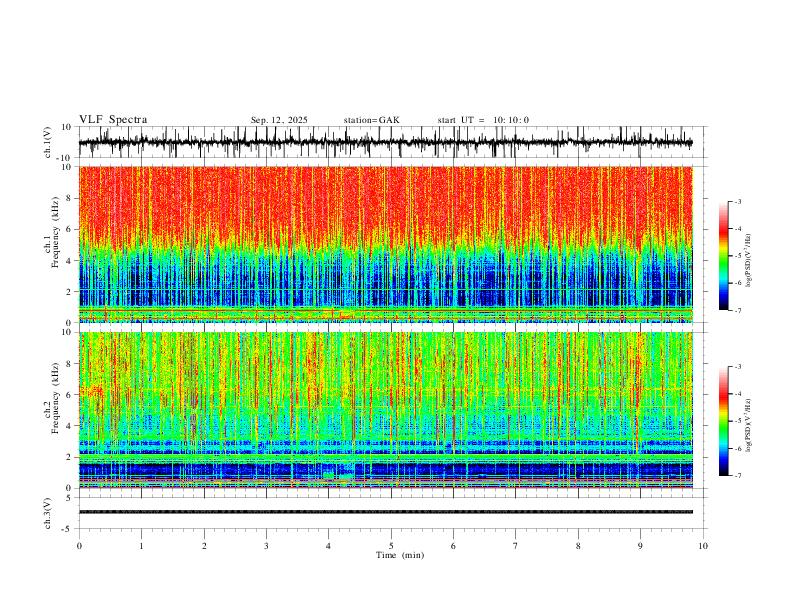Click the ch.2 spectrogram panel
The height and width of the screenshot is (612, 792).
(385, 410)
